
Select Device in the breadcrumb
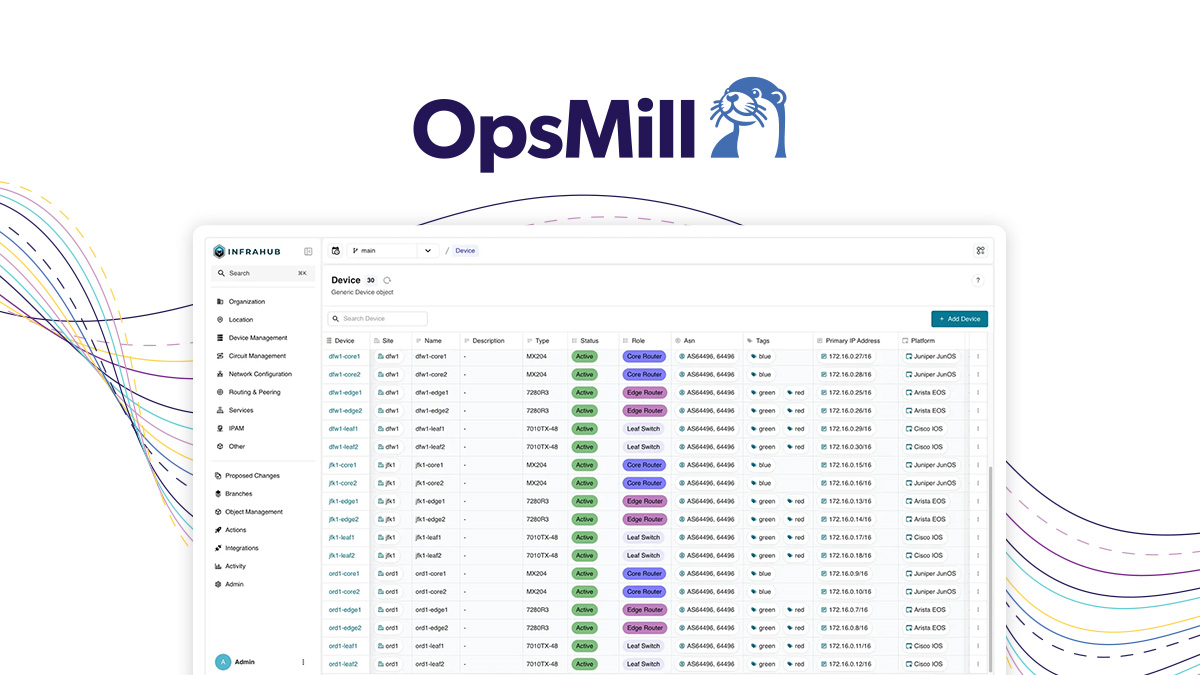pos(464,250)
